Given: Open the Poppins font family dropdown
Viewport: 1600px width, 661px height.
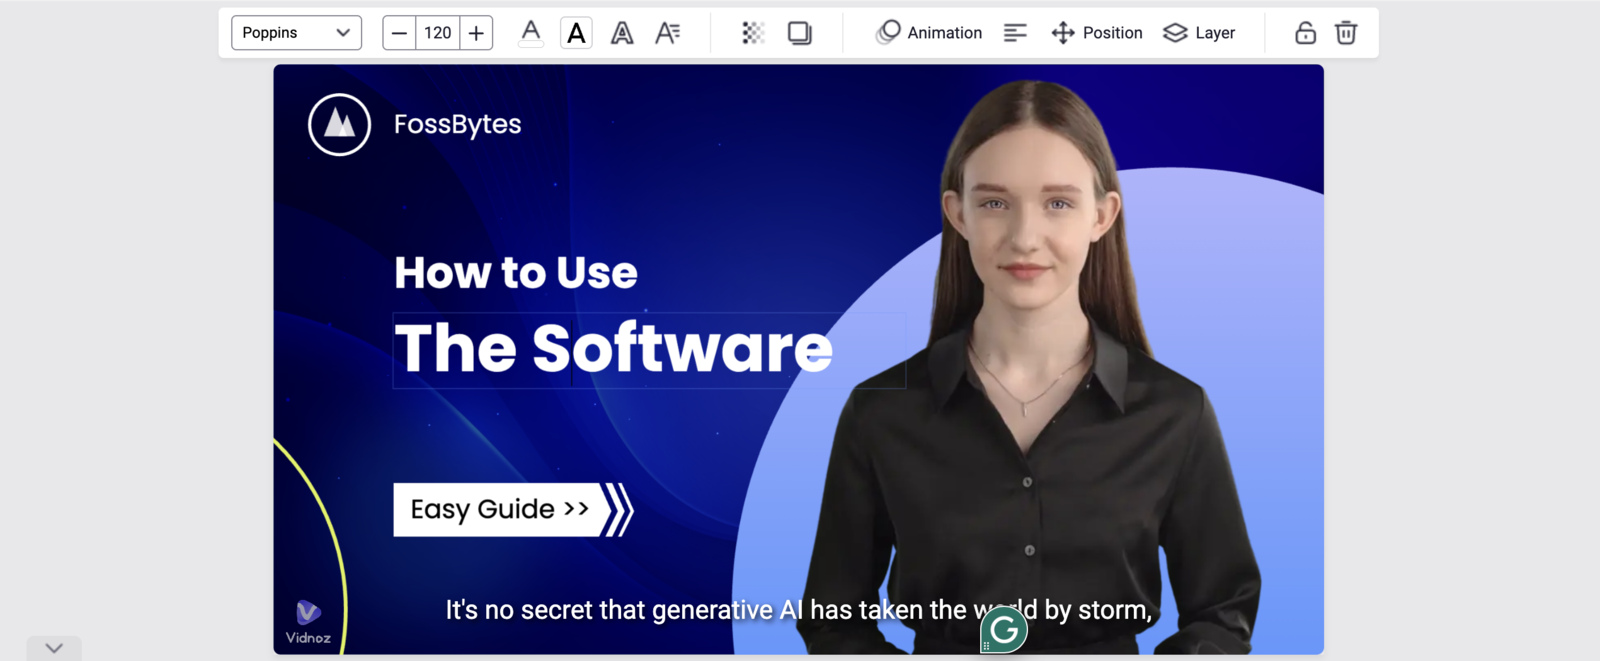Looking at the screenshot, I should pos(296,33).
